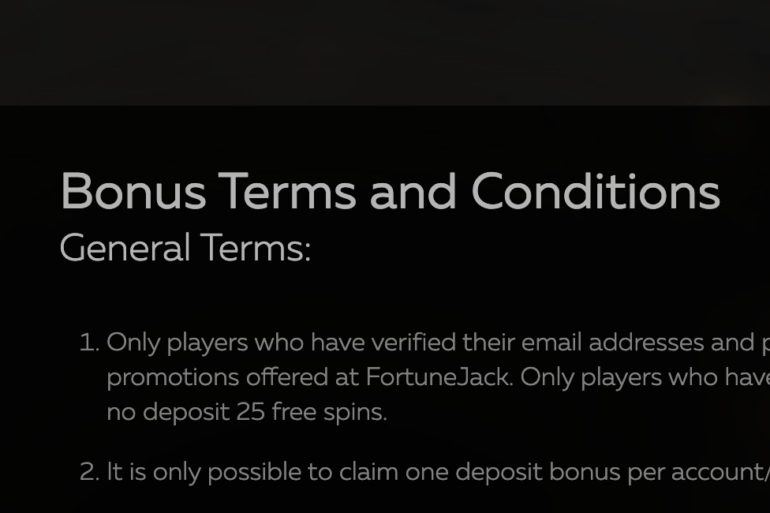Click list number 2 marker
Image resolution: width=770 pixels, height=513 pixels.
[x=89, y=473]
